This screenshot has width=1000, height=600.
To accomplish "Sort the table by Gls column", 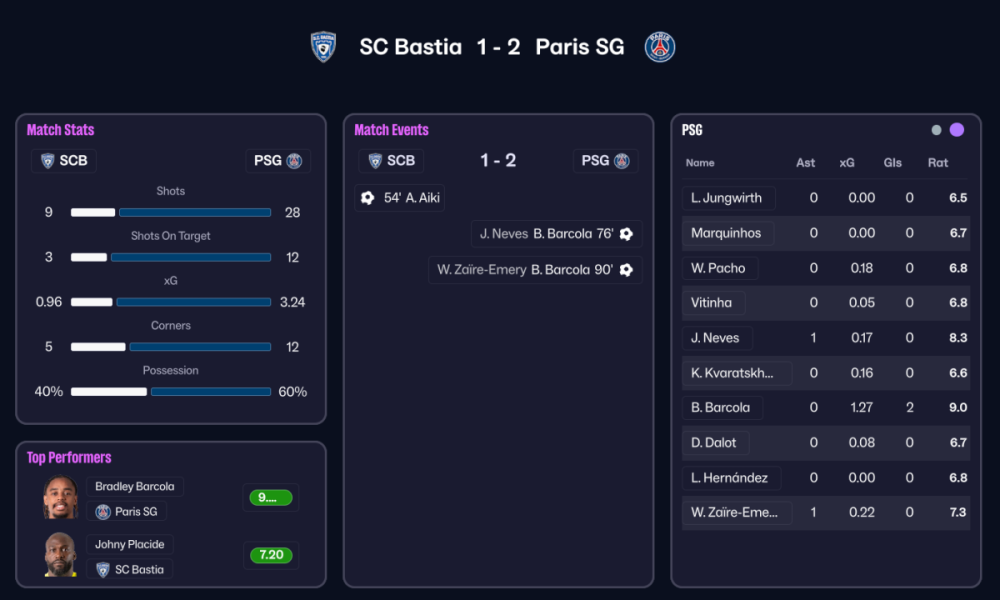I will [x=893, y=163].
